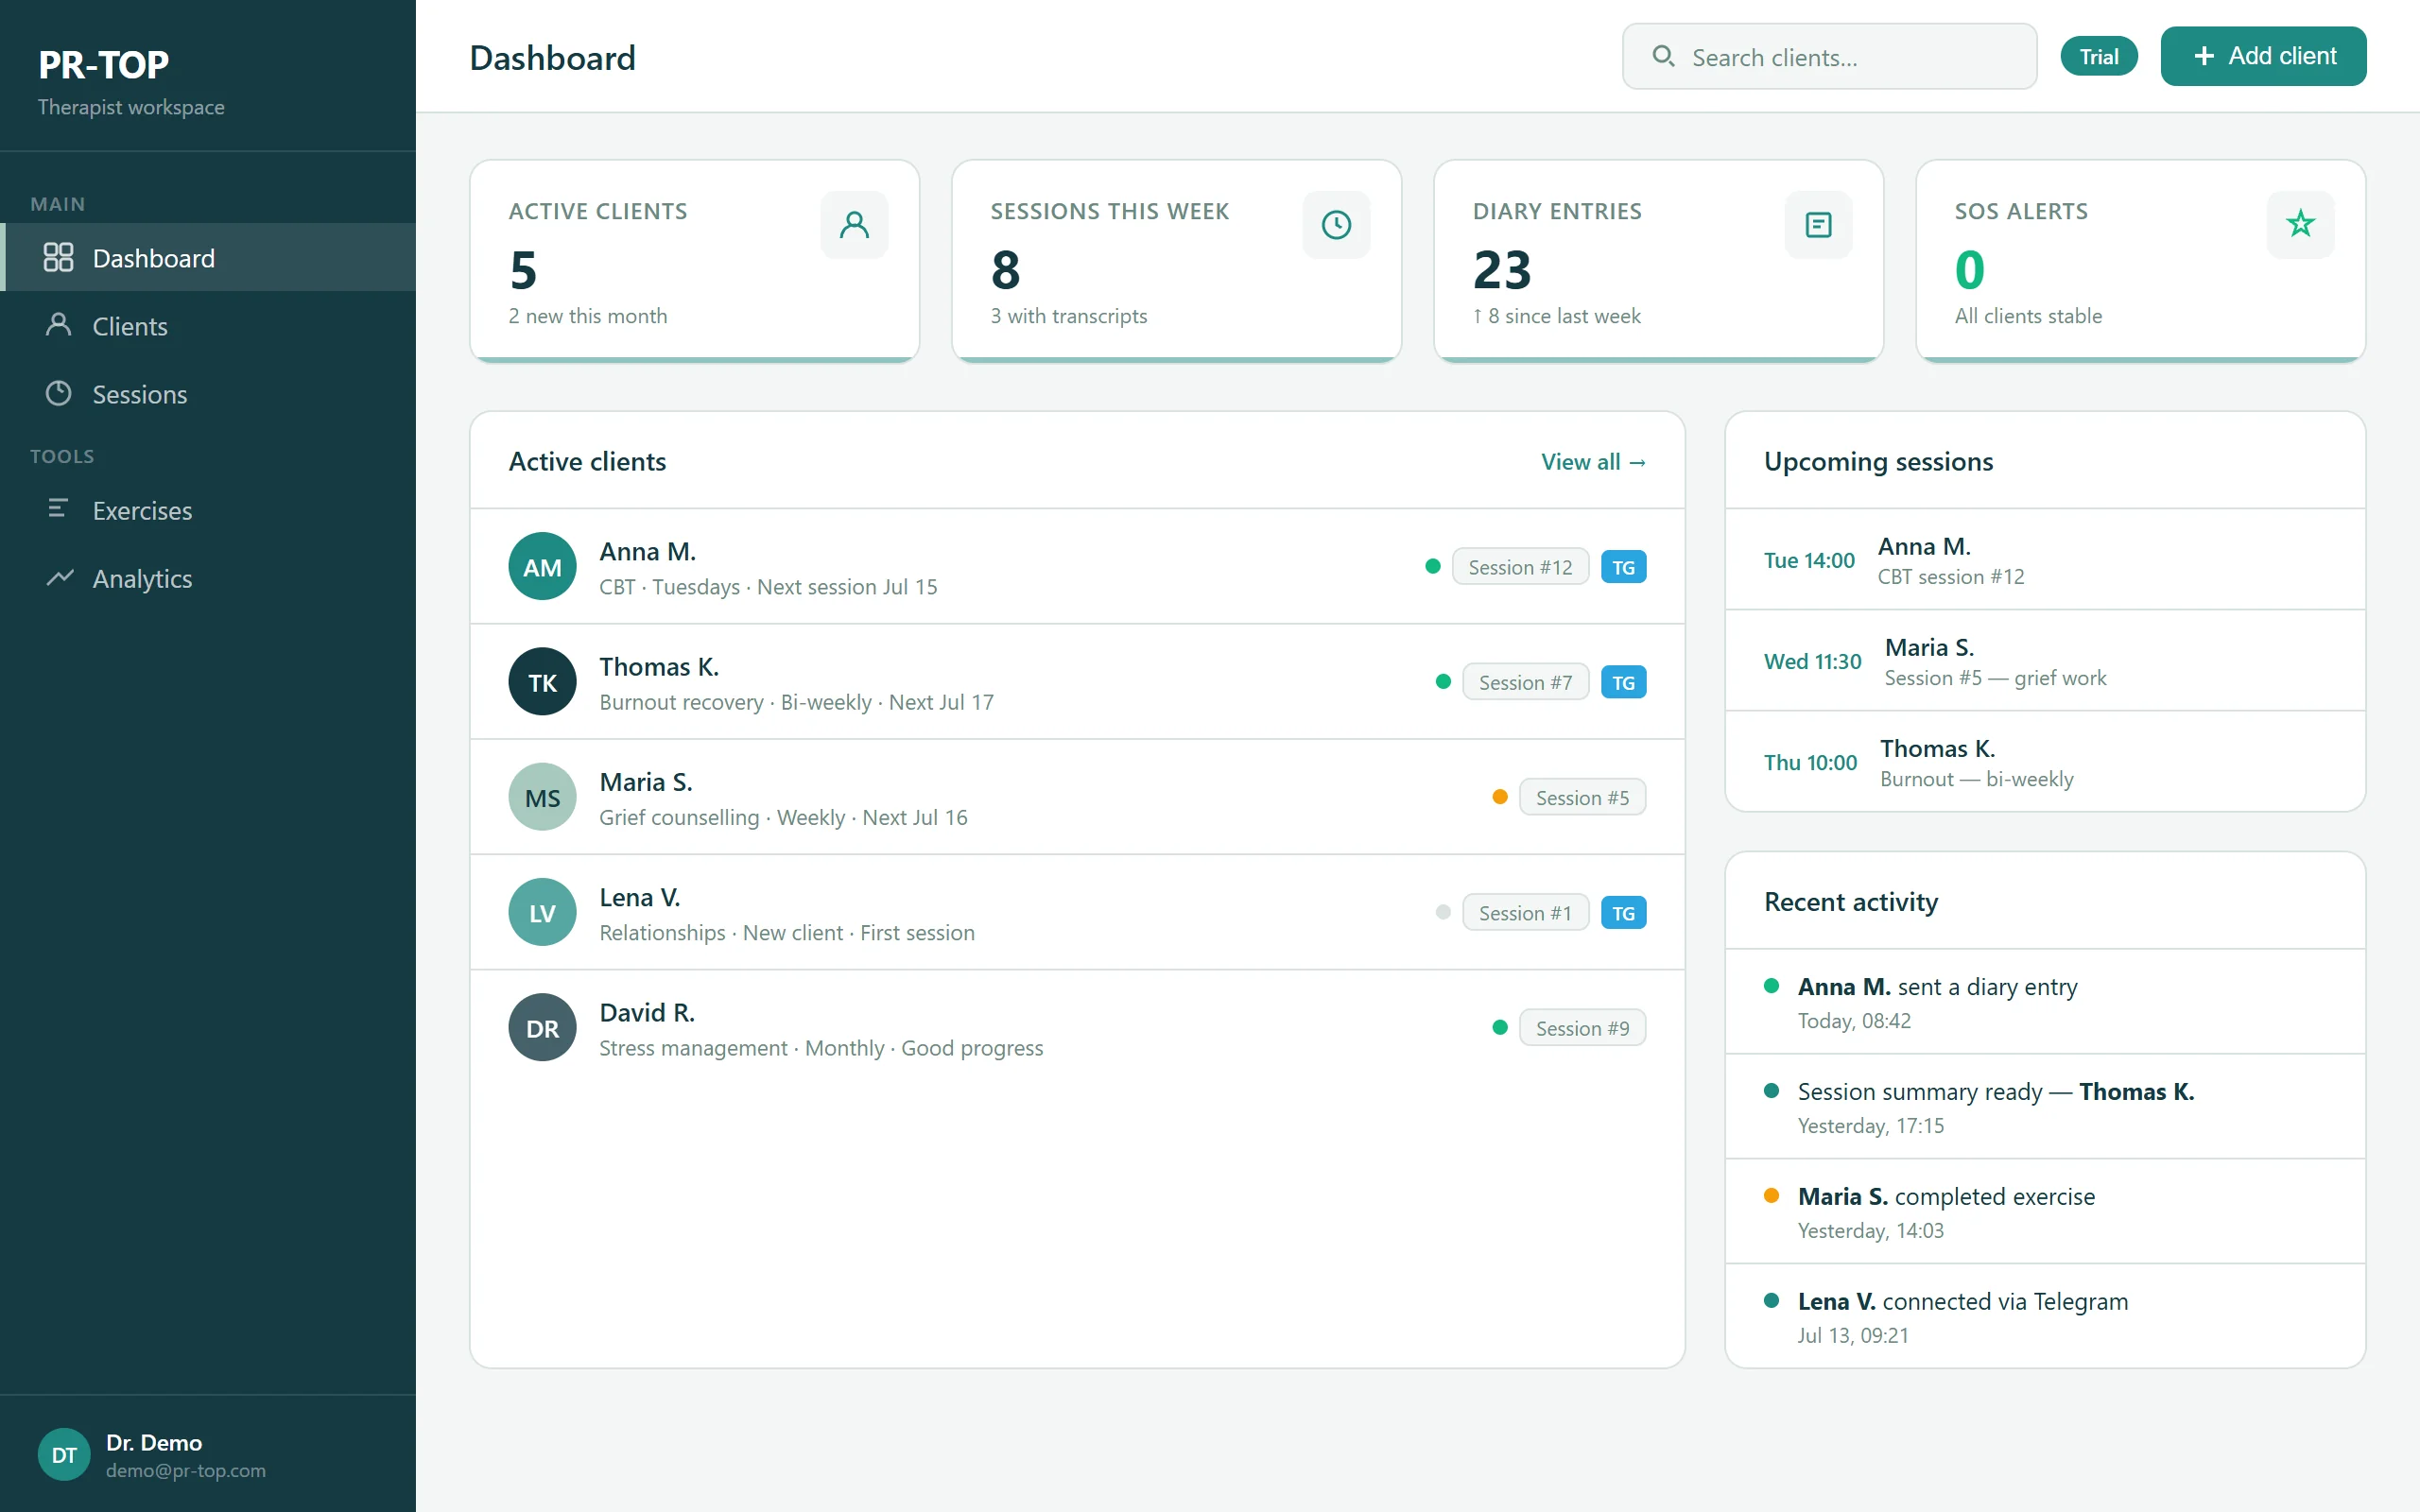Viewport: 2420px width, 1512px height.
Task: Click the Analytics trend line icon
Action: (x=59, y=577)
